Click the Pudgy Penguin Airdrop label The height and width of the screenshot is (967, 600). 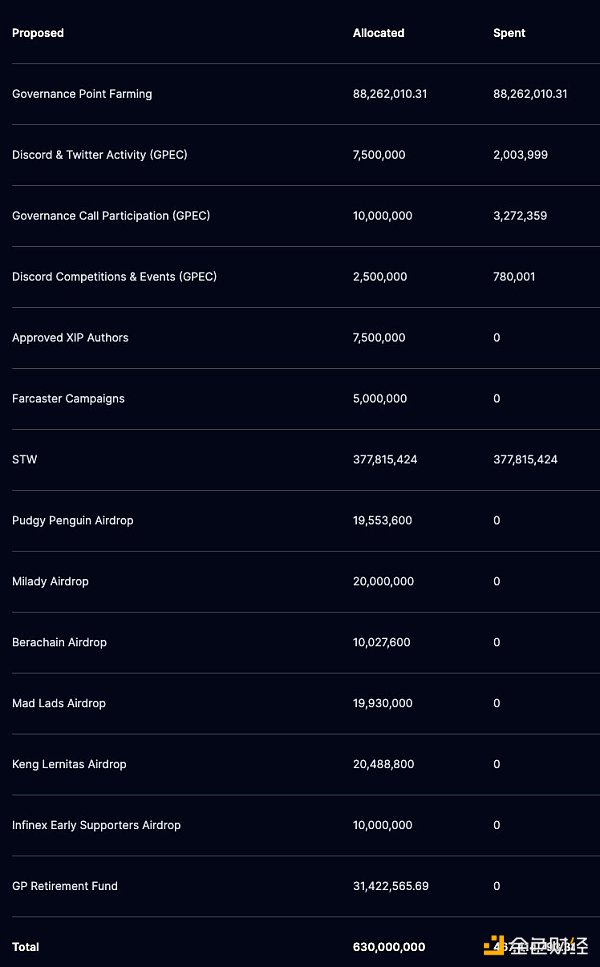(x=72, y=521)
